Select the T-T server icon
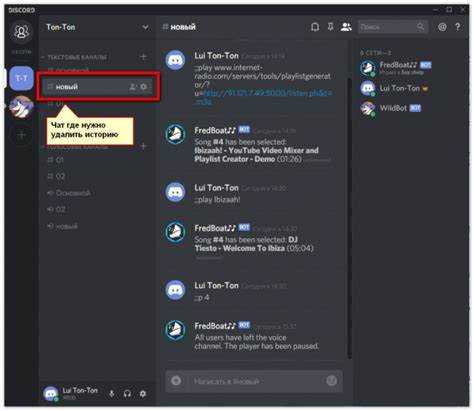Screen dimensions: 474x411 coord(21,78)
